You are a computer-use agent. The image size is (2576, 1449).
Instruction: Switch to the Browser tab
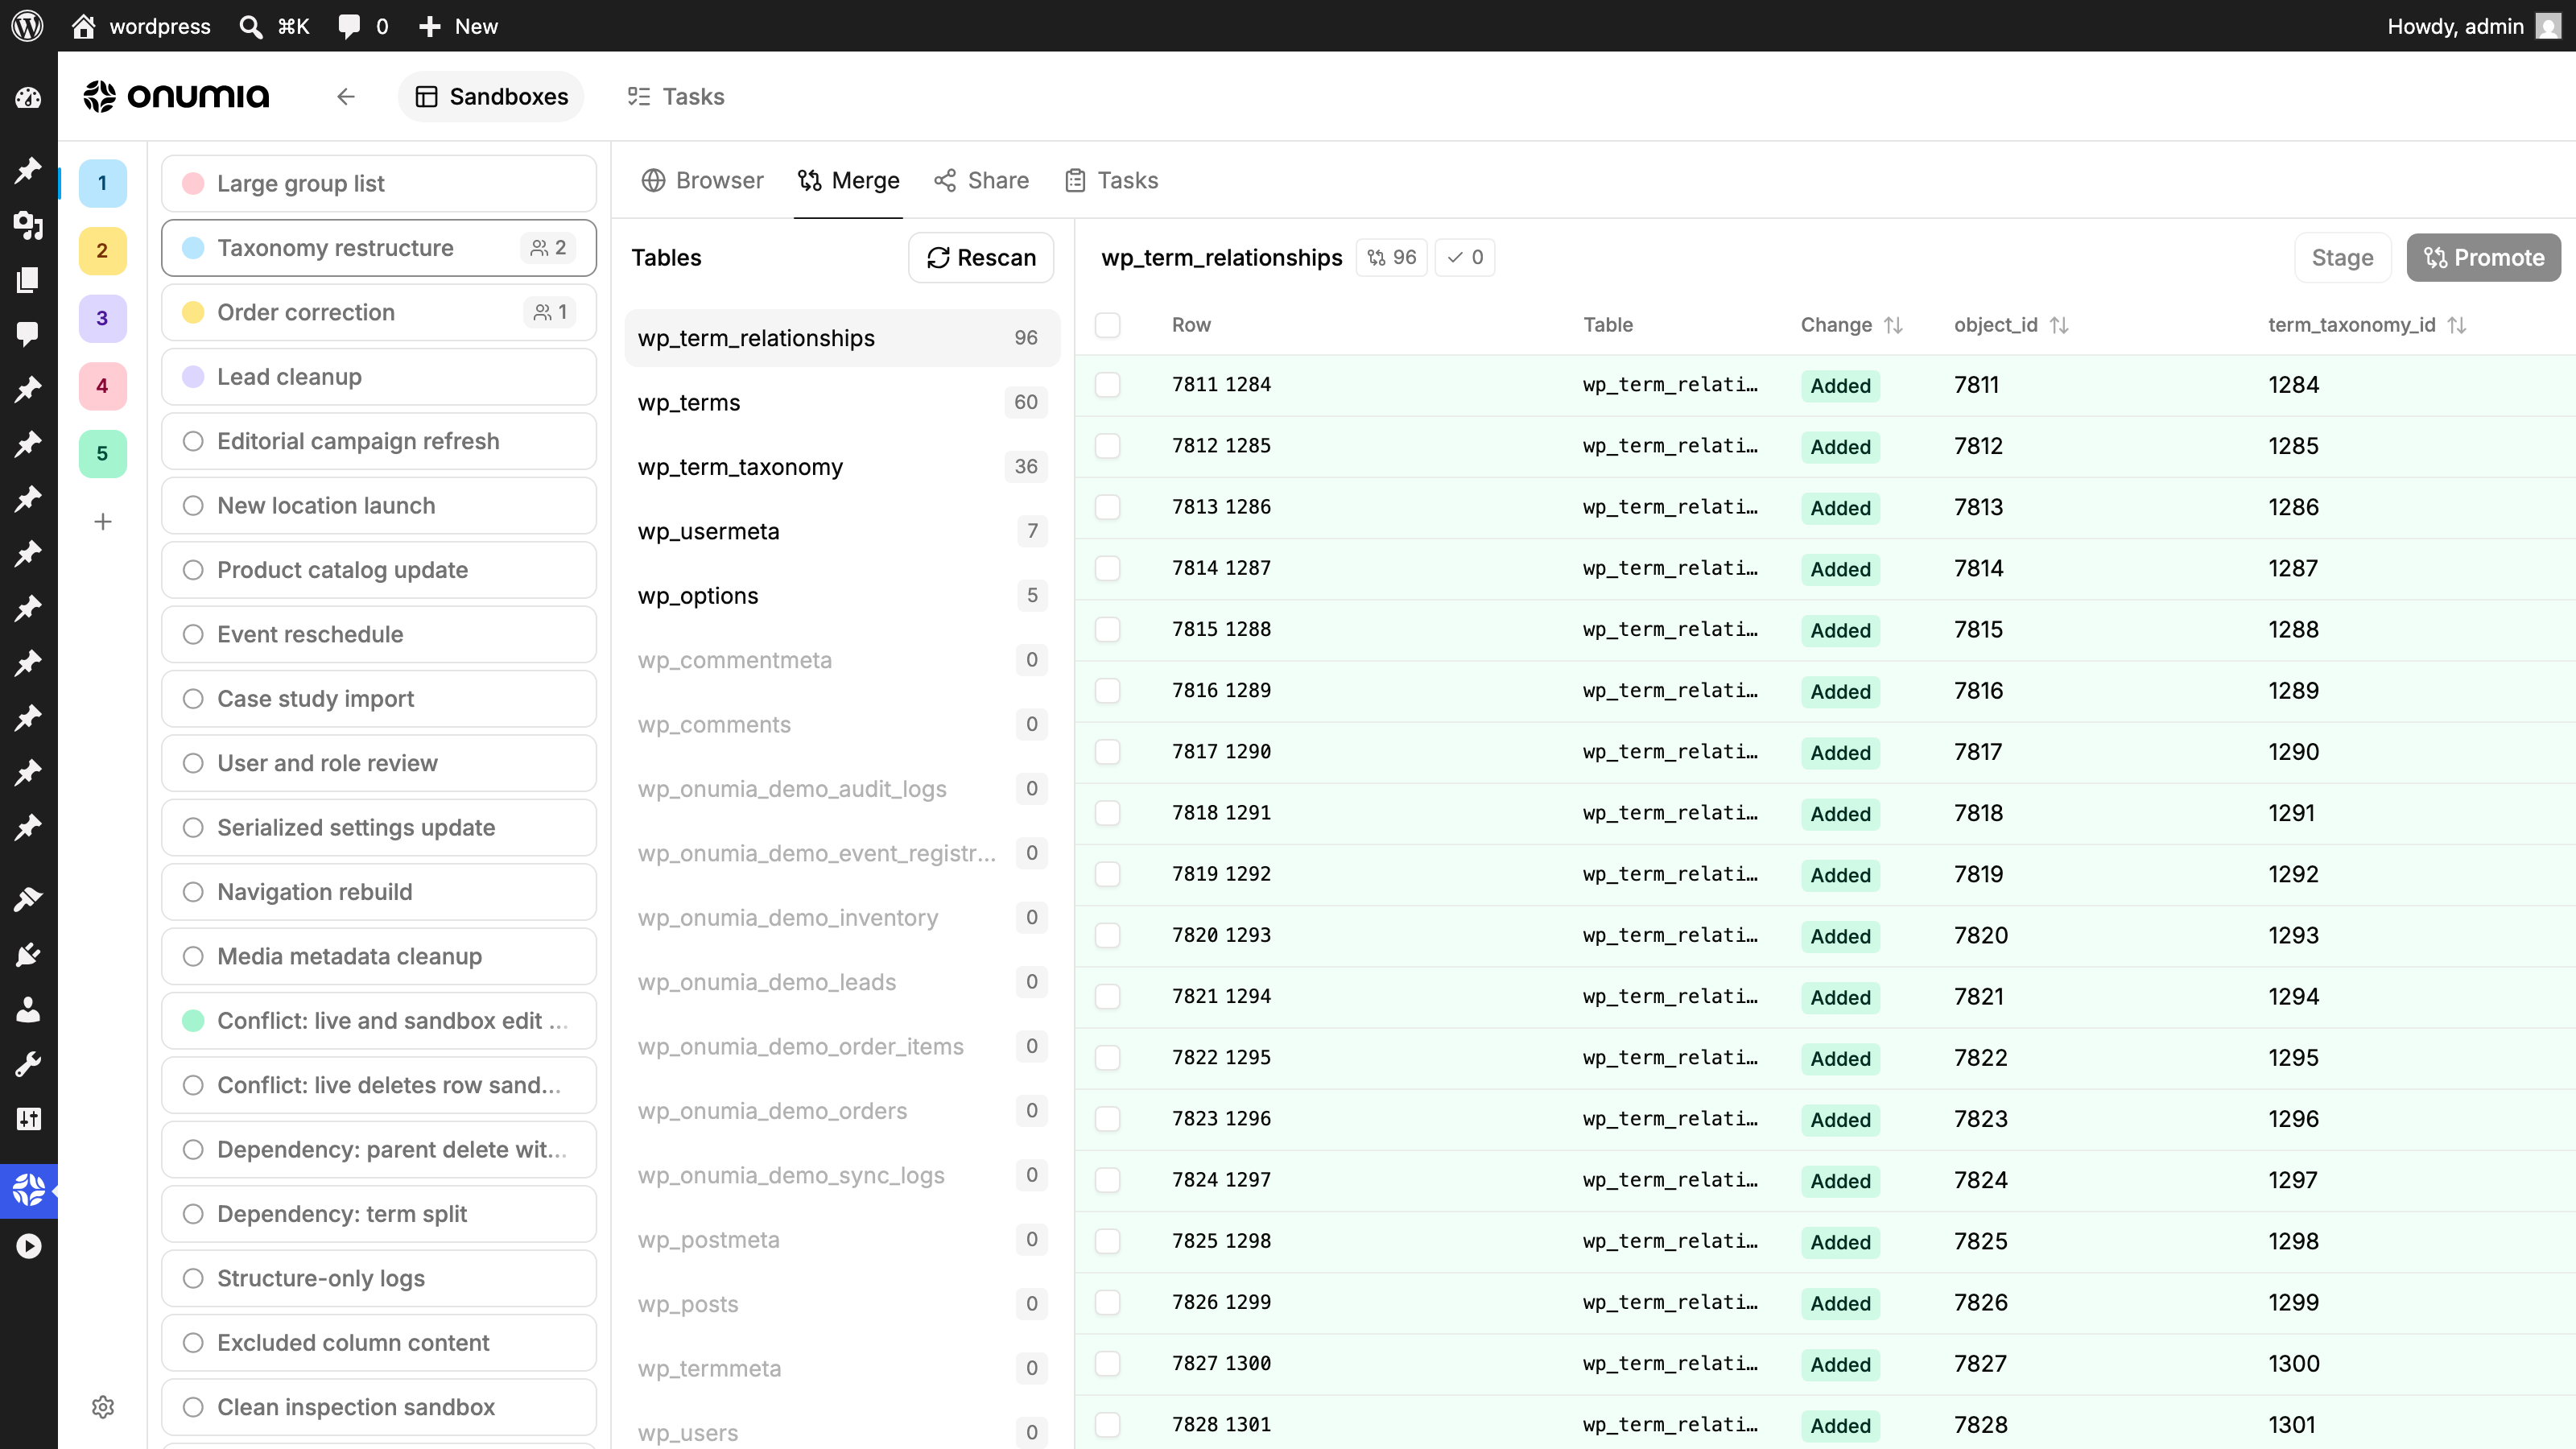pos(702,180)
